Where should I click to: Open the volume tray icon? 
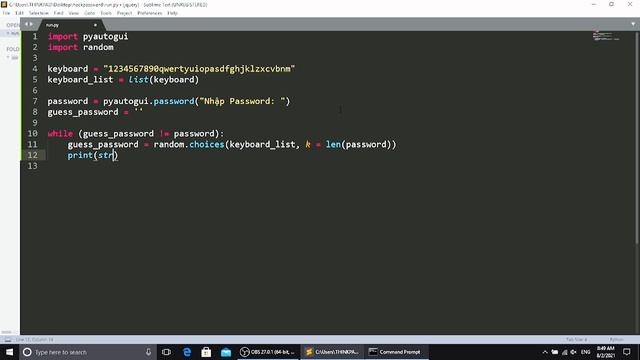pyautogui.click(x=573, y=352)
